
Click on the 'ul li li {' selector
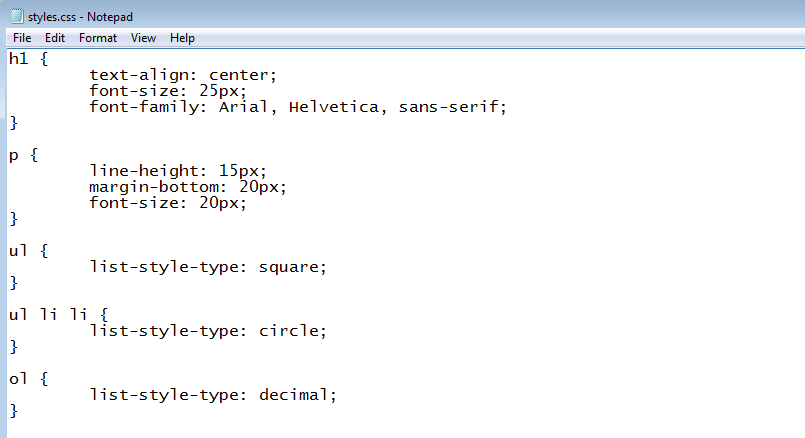click(x=59, y=314)
